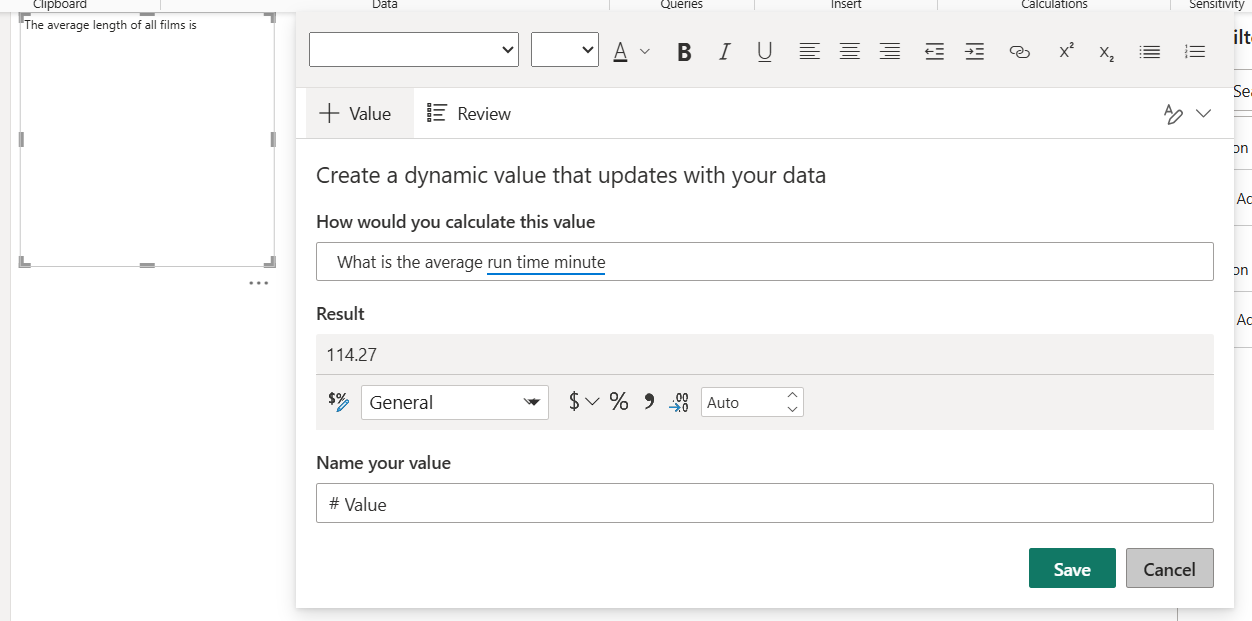Open the currency symbol dropdown

coord(584,402)
